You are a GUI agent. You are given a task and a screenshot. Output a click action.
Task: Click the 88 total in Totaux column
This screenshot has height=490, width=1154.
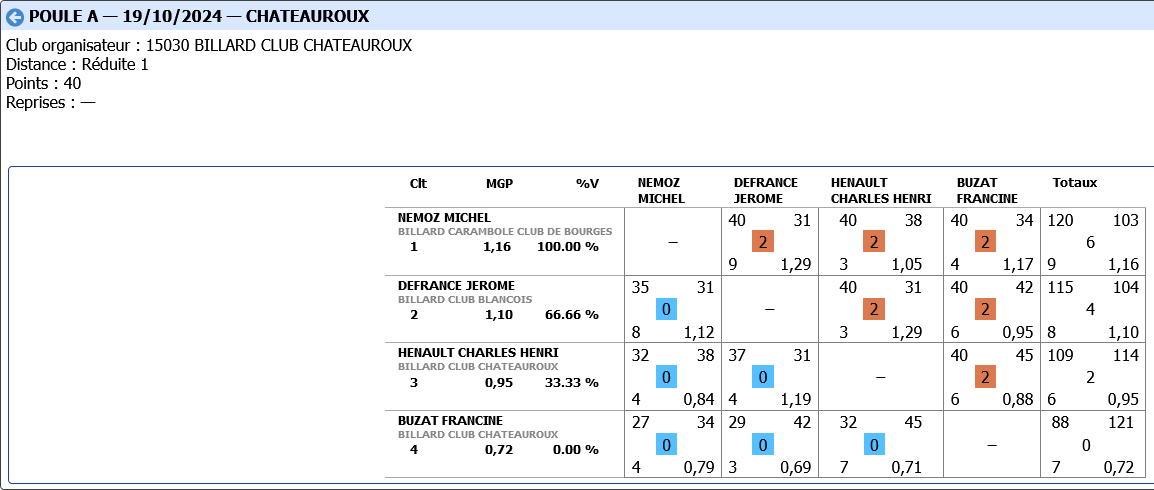click(x=1063, y=423)
